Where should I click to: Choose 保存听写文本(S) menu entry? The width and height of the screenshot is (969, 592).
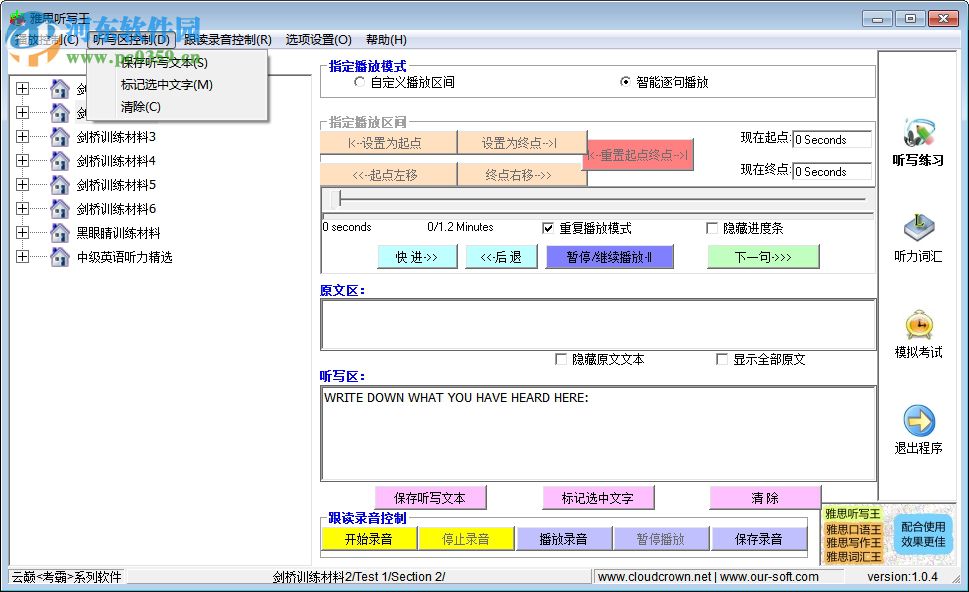pyautogui.click(x=177, y=62)
